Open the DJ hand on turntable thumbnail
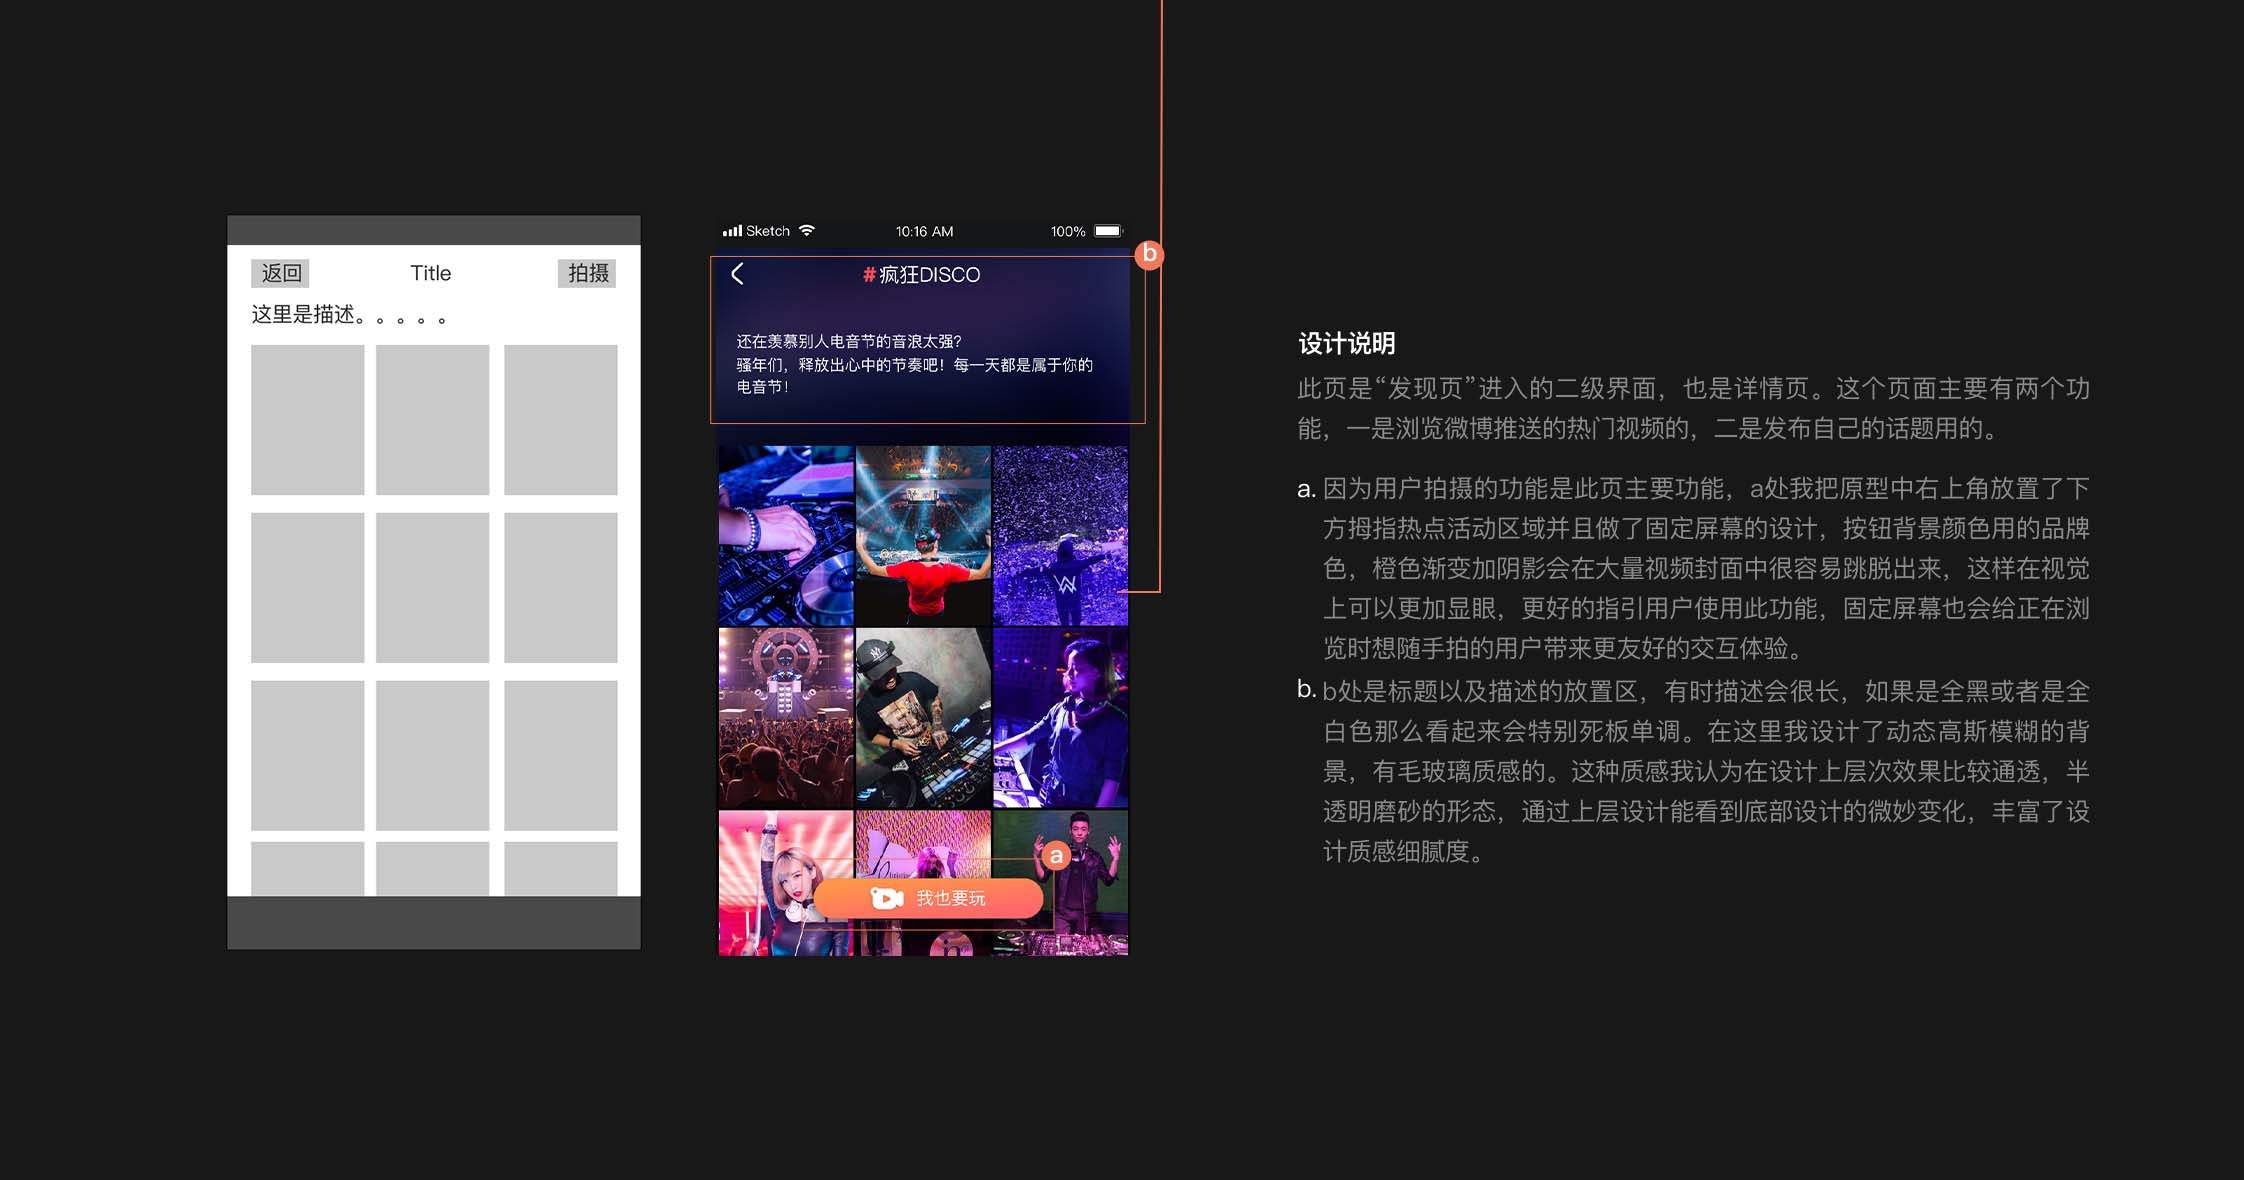The height and width of the screenshot is (1180, 2244). pos(786,535)
